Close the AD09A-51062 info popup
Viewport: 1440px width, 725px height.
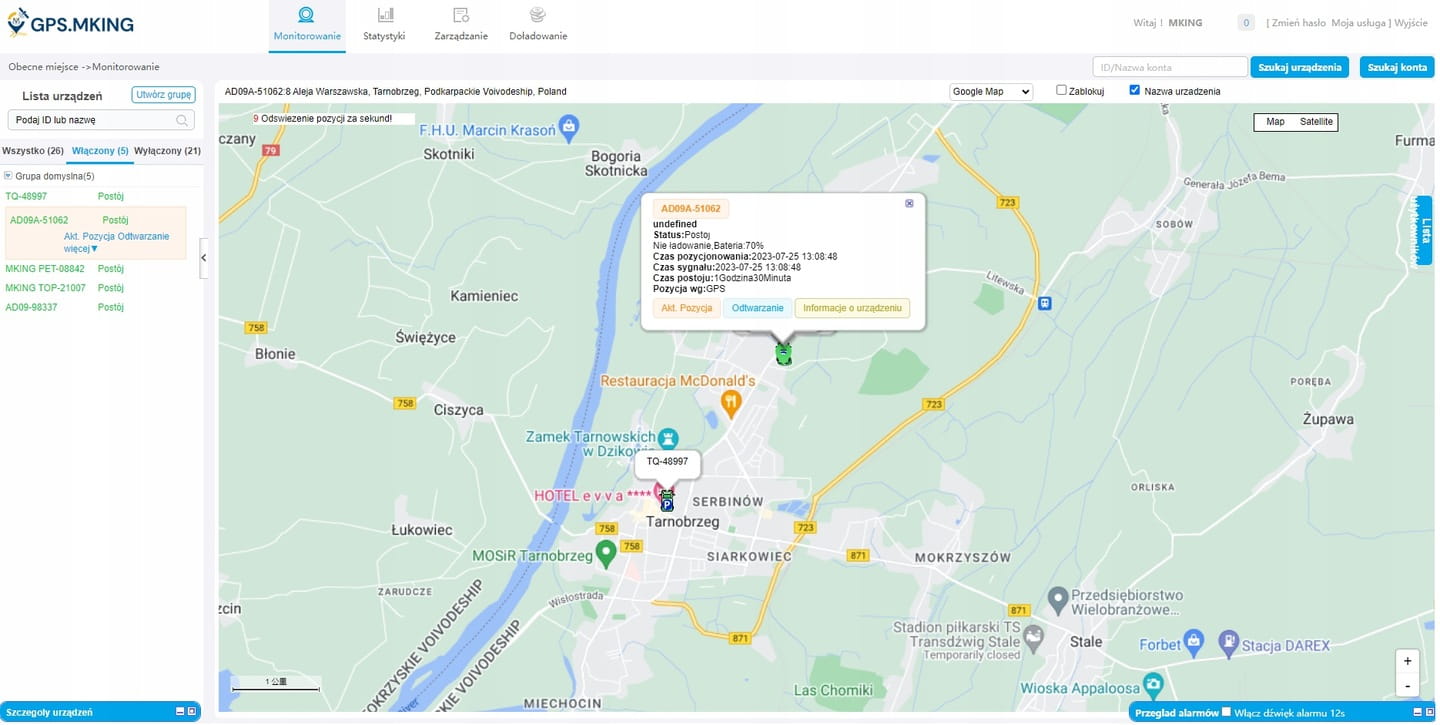coord(909,203)
